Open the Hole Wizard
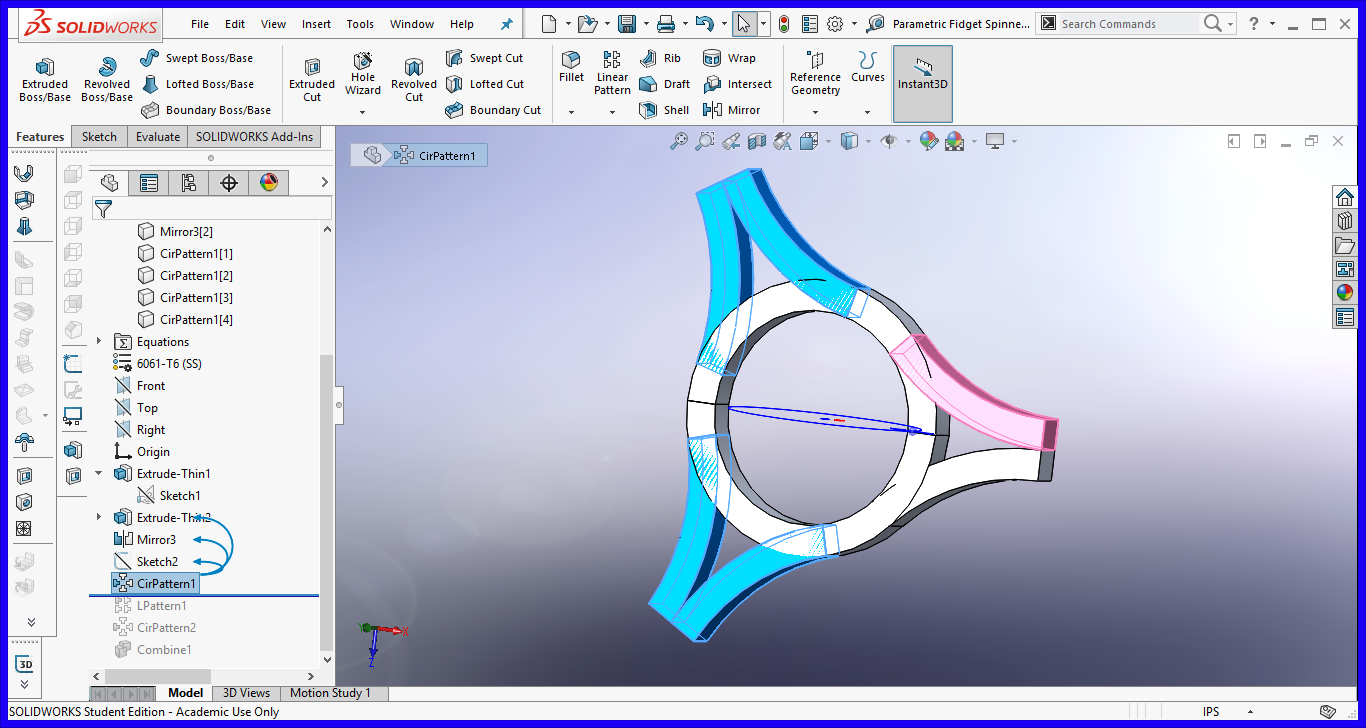 pos(363,78)
